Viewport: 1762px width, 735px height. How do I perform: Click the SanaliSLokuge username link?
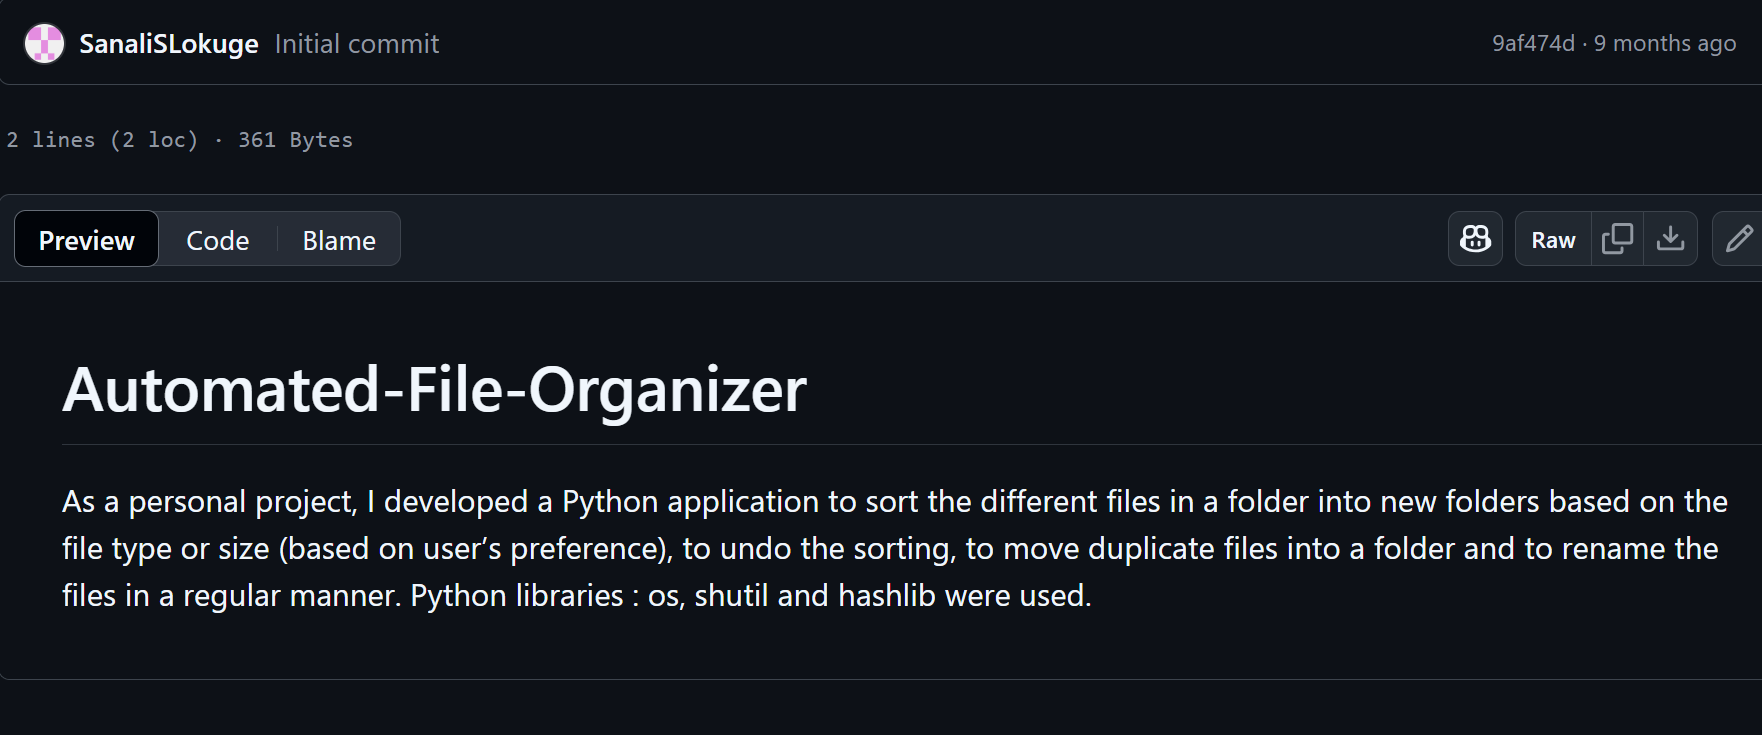tap(169, 43)
